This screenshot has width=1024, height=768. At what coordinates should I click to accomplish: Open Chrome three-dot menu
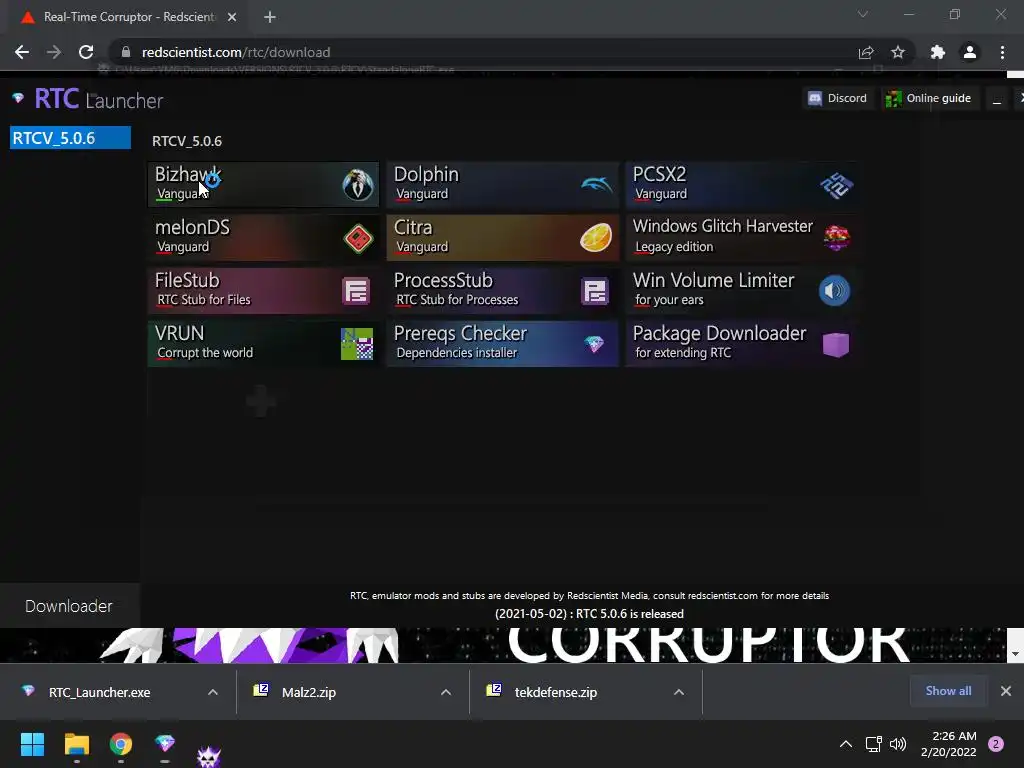pos(1002,52)
